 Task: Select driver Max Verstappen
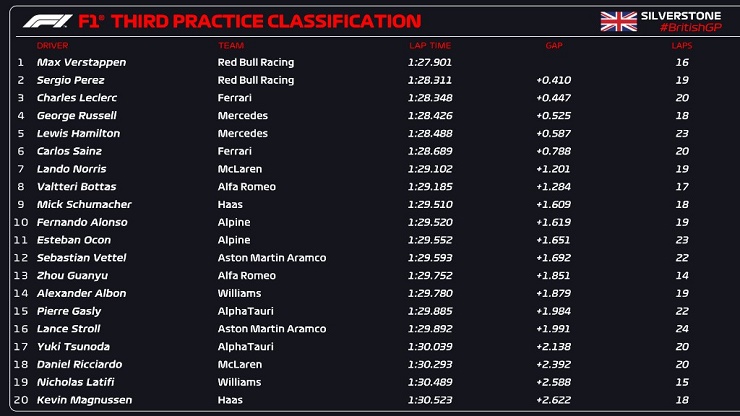pyautogui.click(x=81, y=62)
